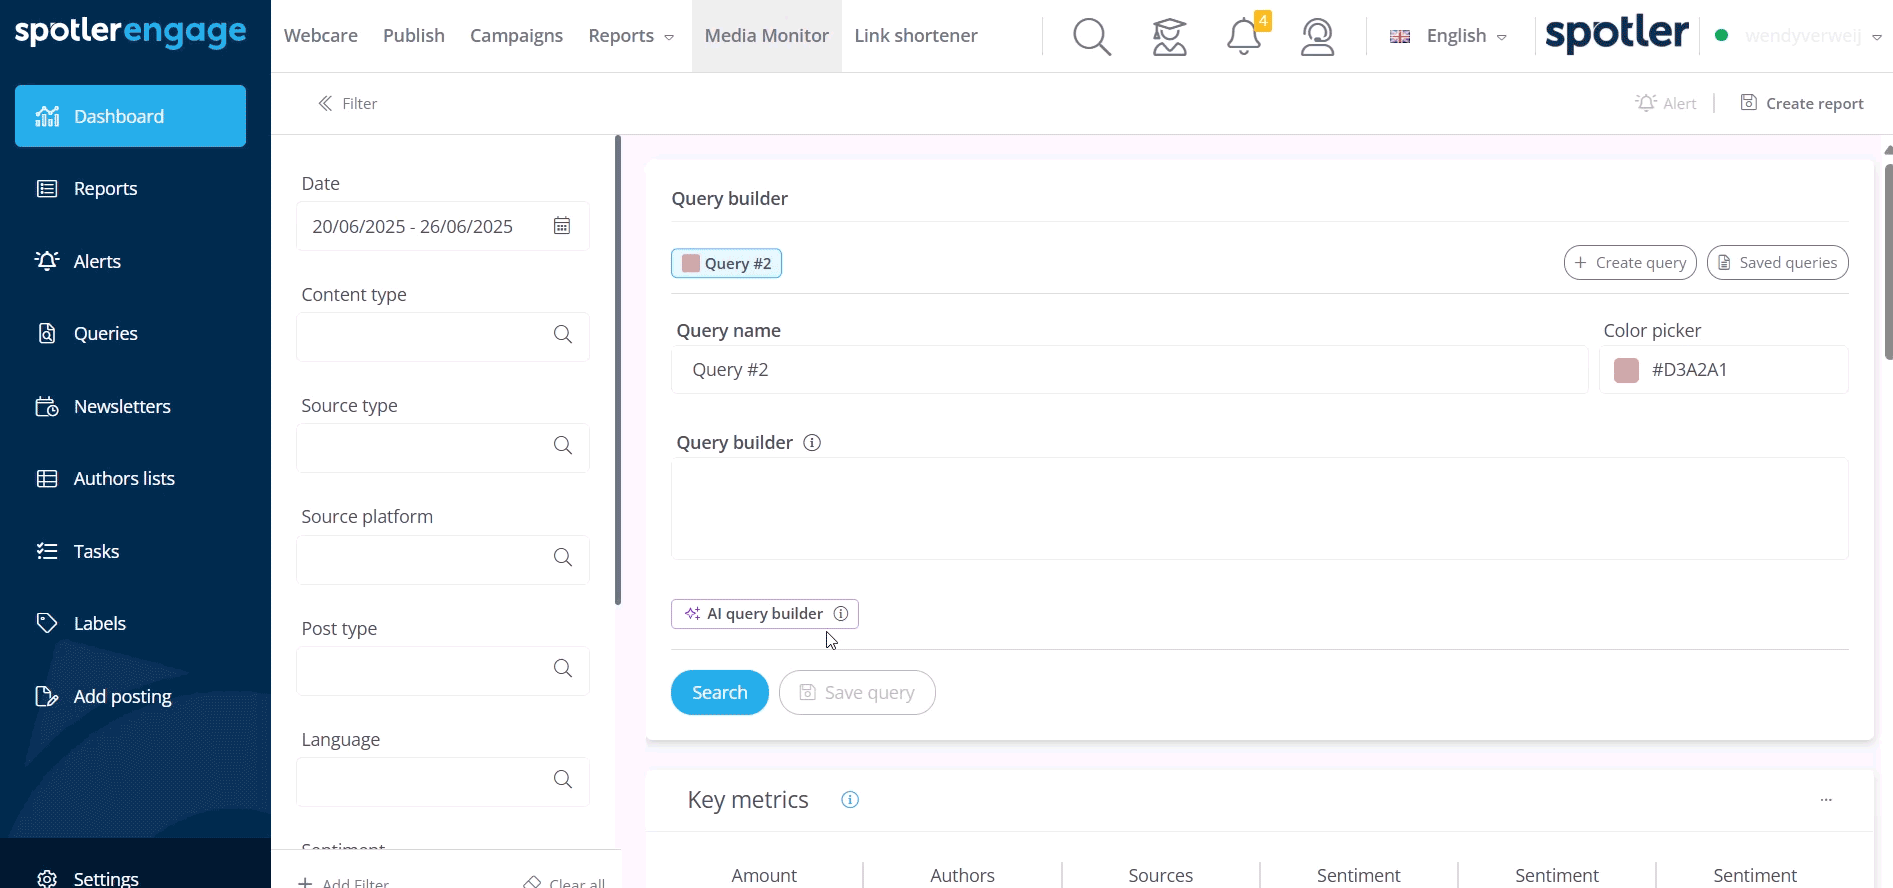Open the notifications bell with badge 4

pyautogui.click(x=1245, y=36)
